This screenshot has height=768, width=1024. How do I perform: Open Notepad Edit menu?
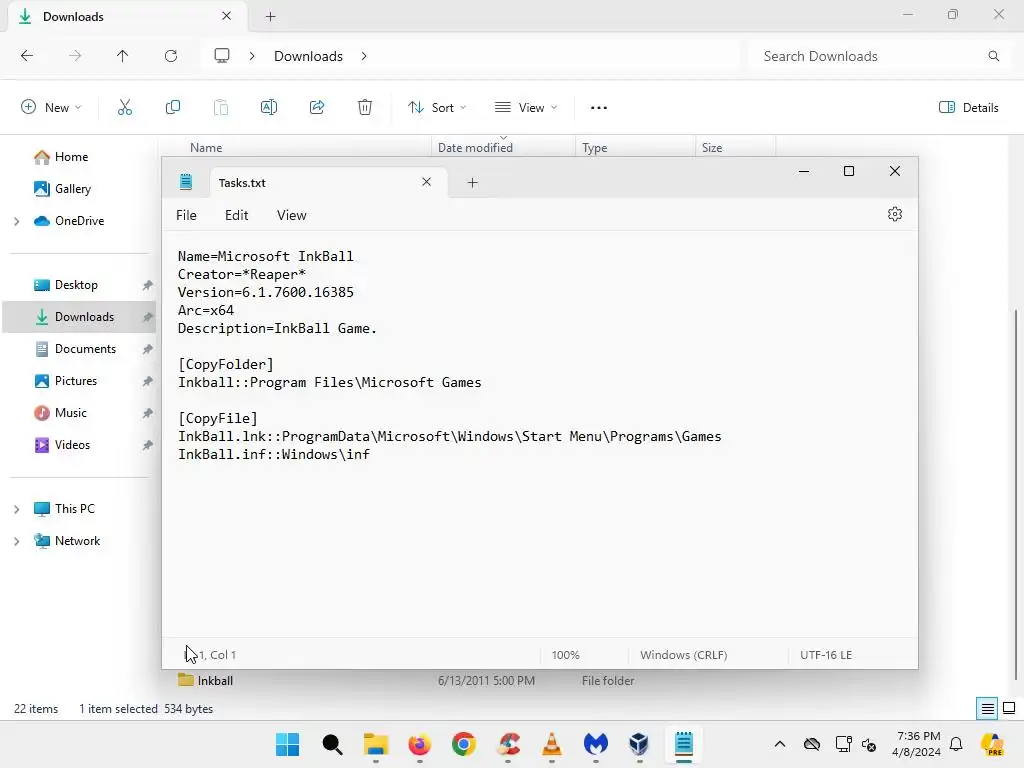click(x=236, y=215)
